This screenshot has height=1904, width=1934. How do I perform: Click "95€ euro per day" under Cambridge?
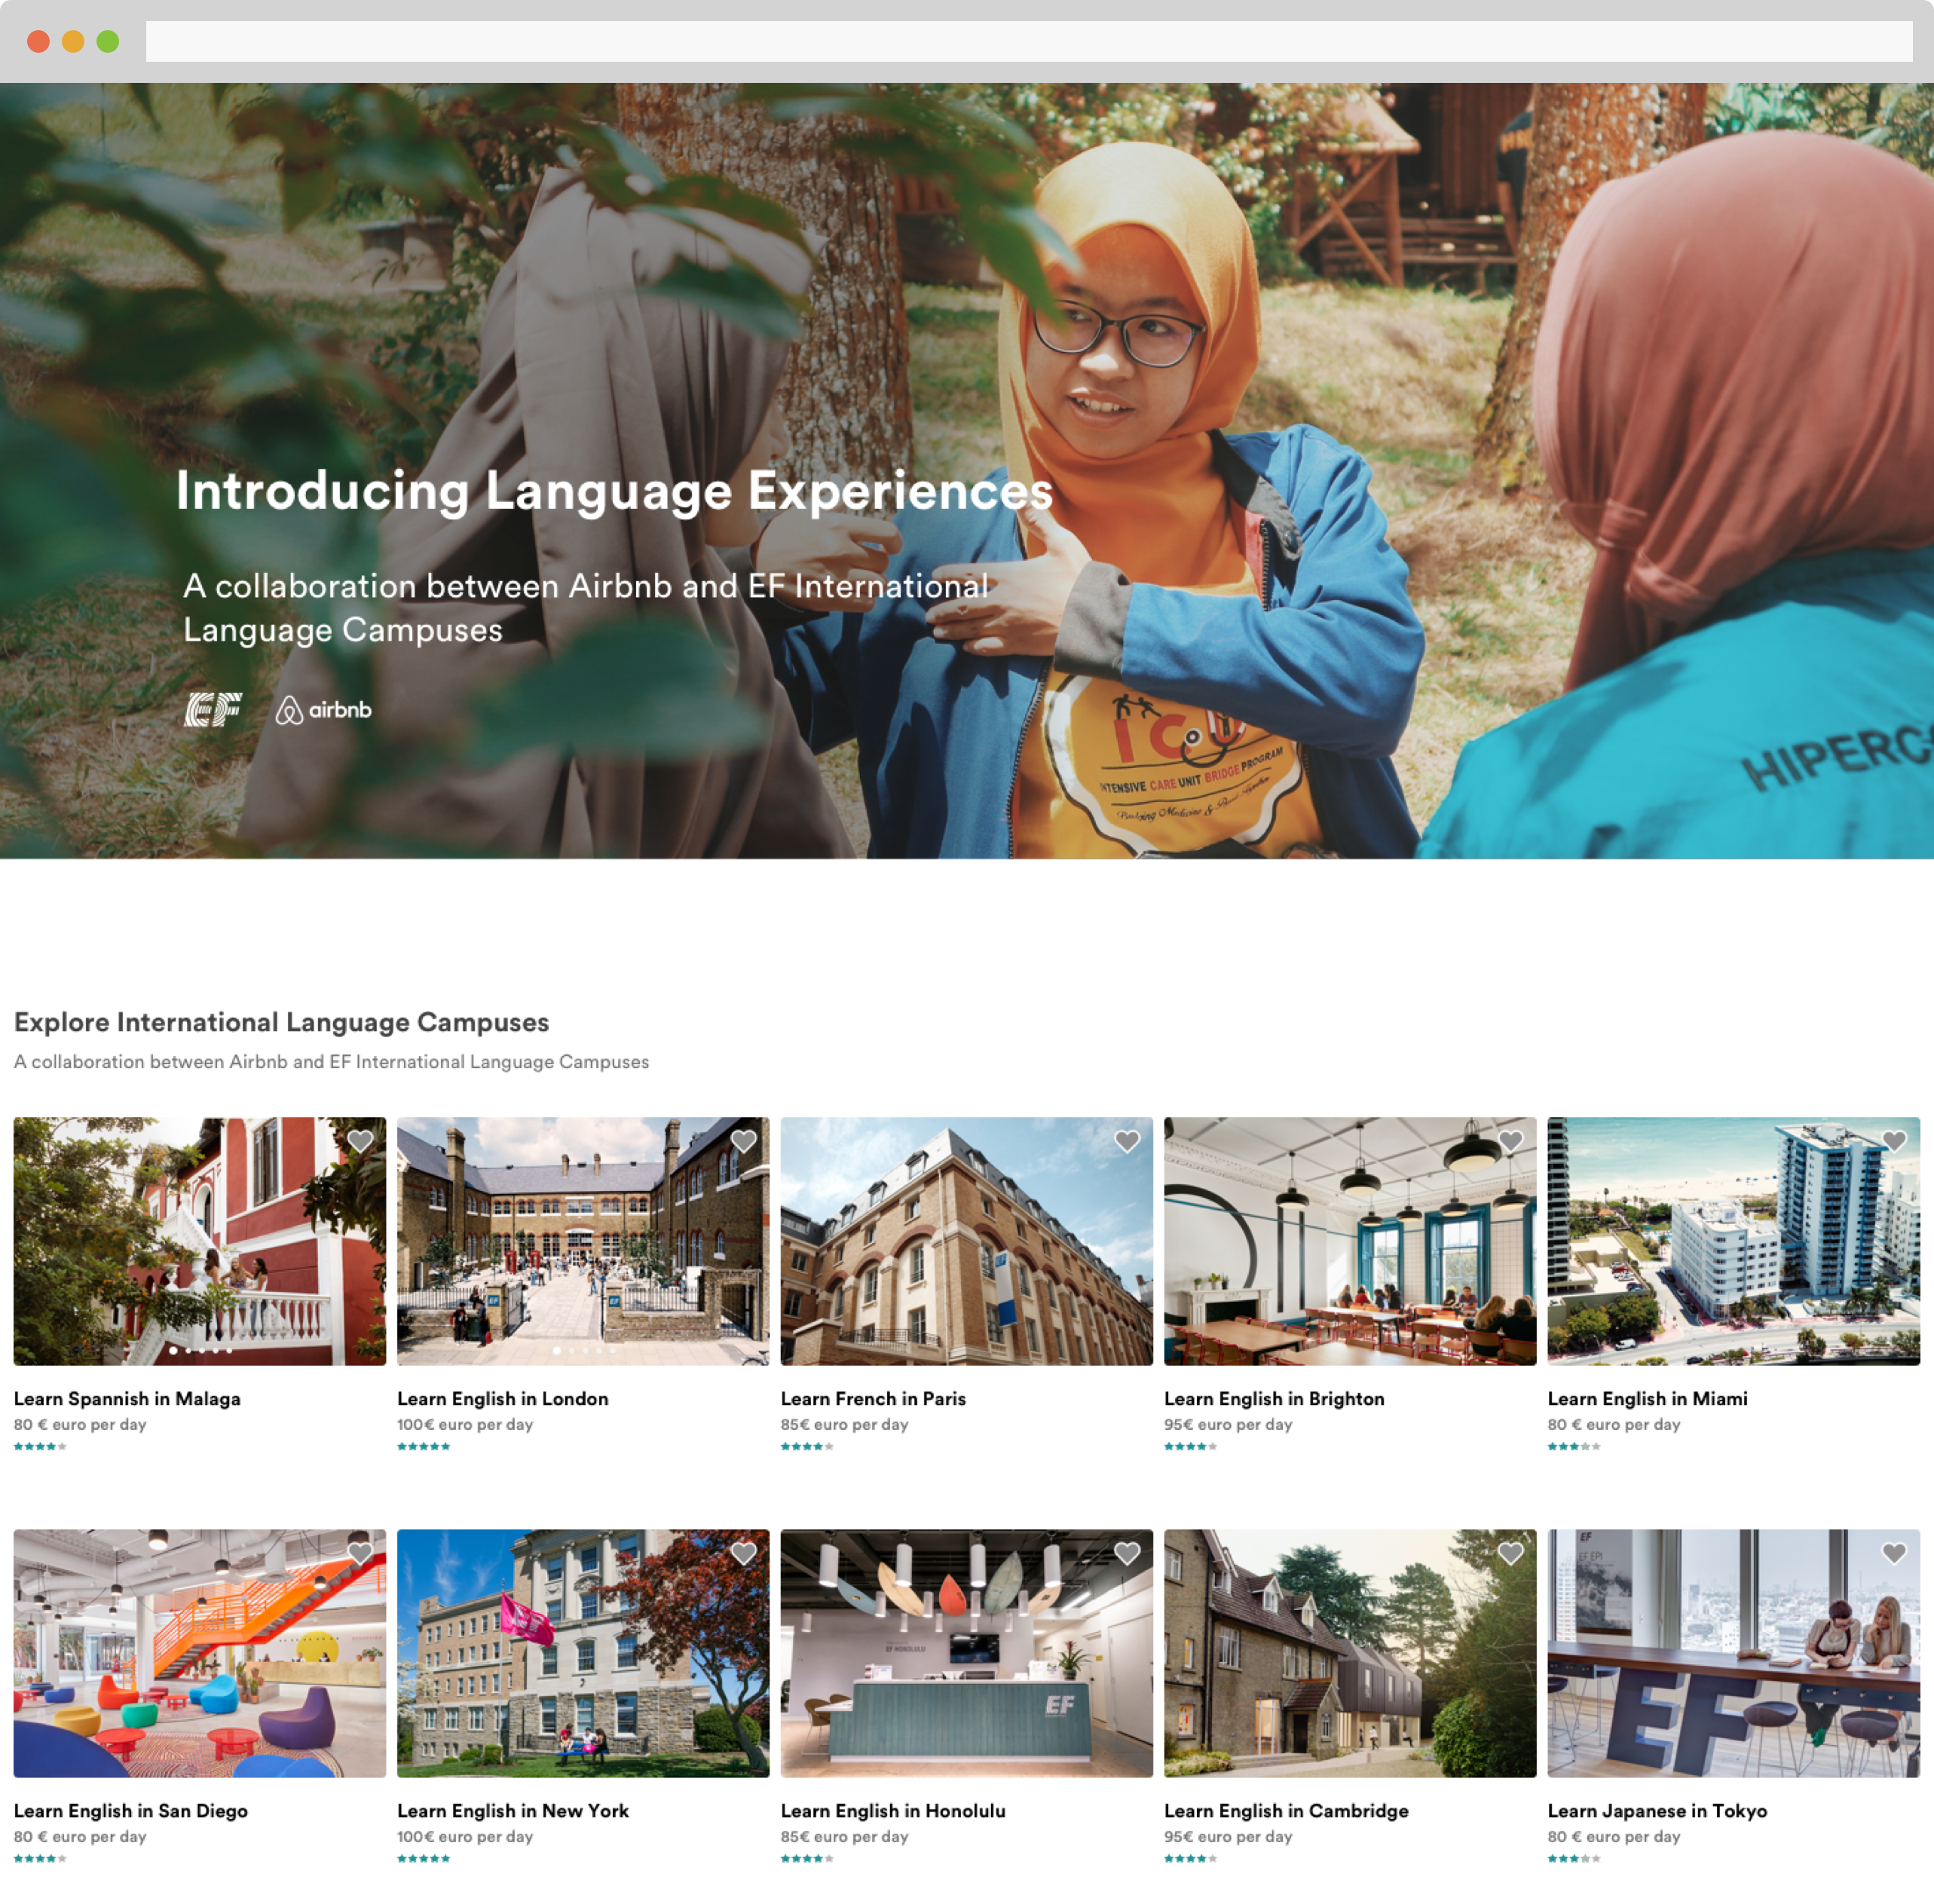pos(1228,1836)
